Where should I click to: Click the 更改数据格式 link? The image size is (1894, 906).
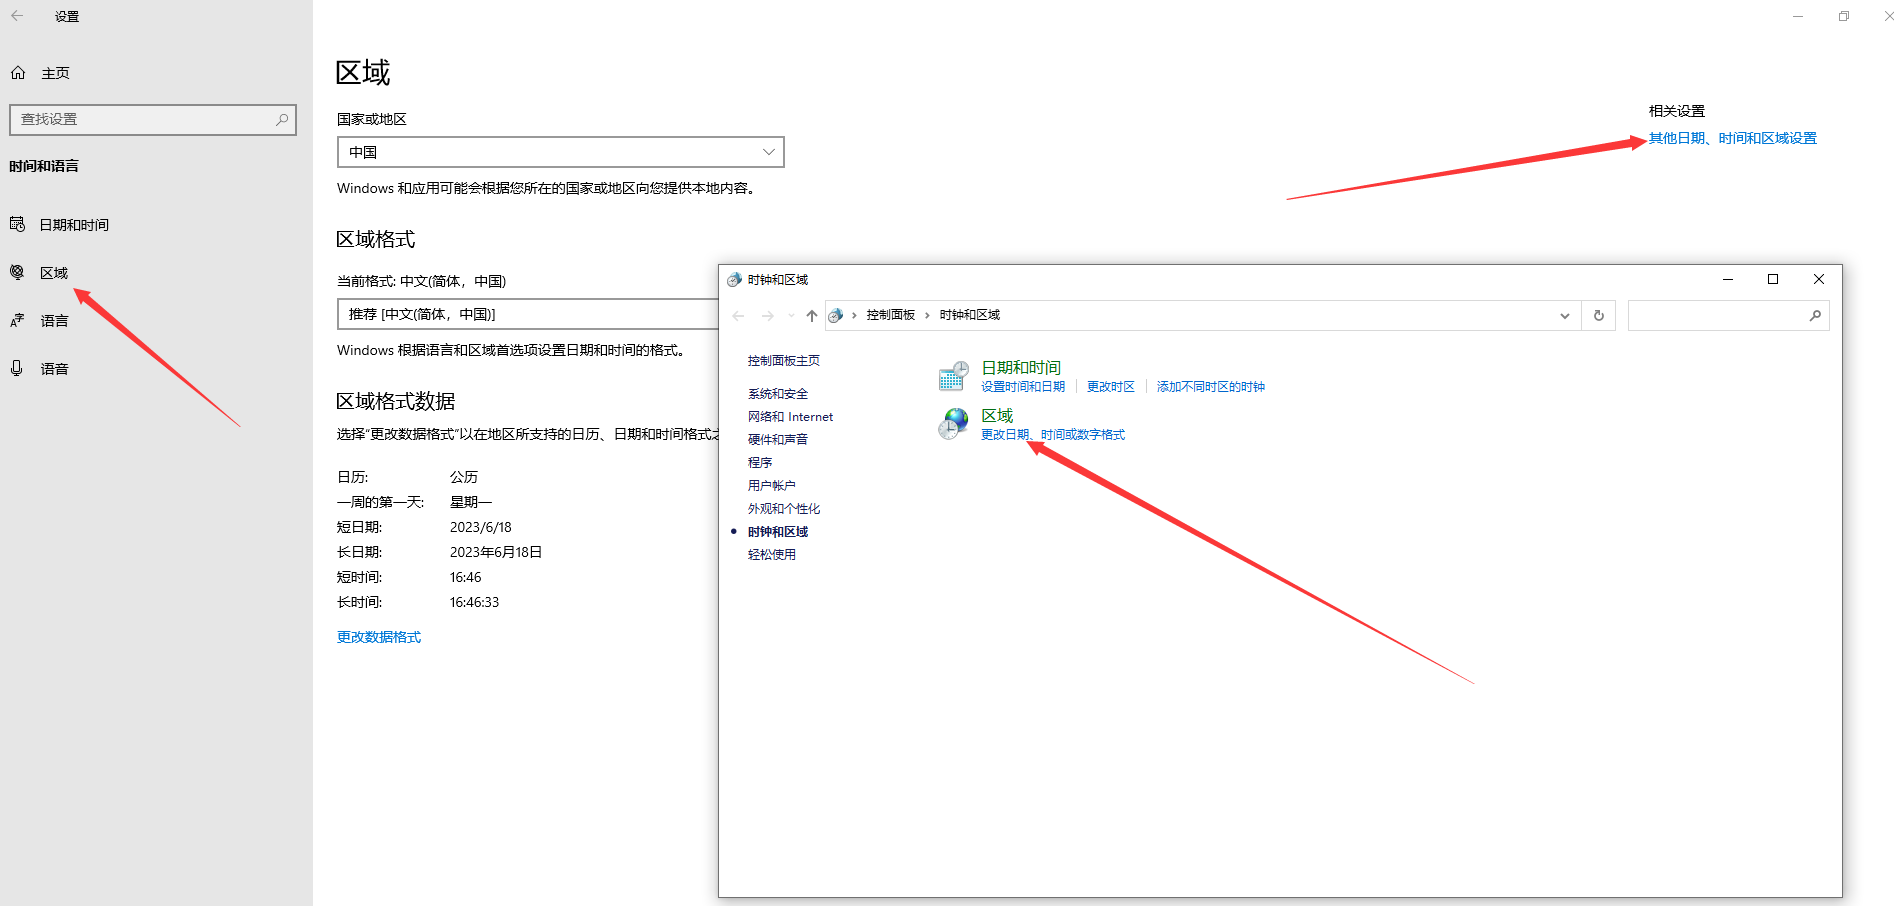[x=379, y=637]
